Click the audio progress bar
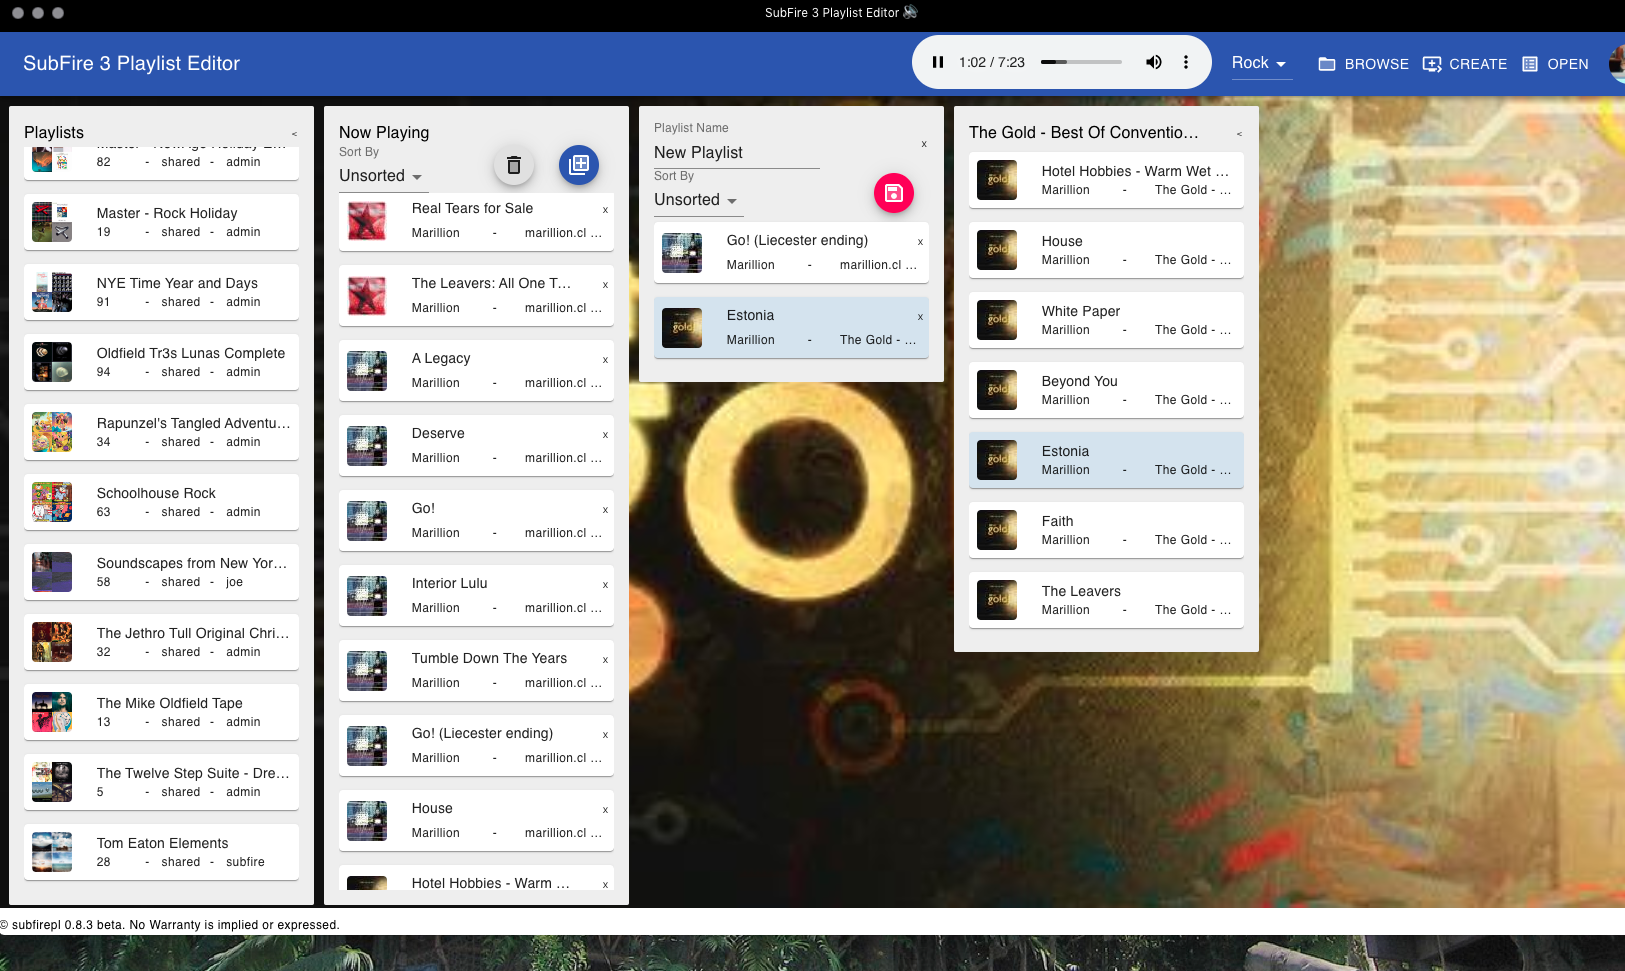1625x971 pixels. click(1081, 62)
